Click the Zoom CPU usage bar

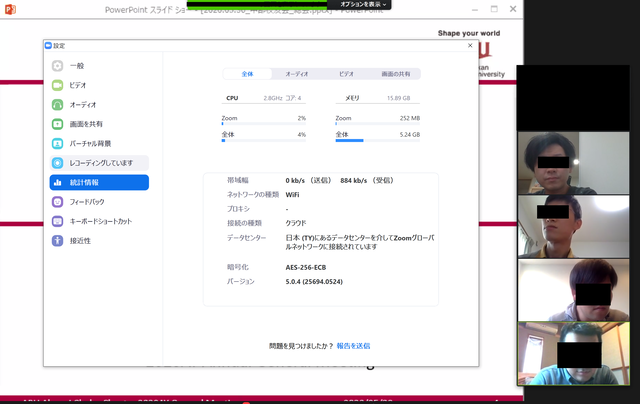[264, 124]
